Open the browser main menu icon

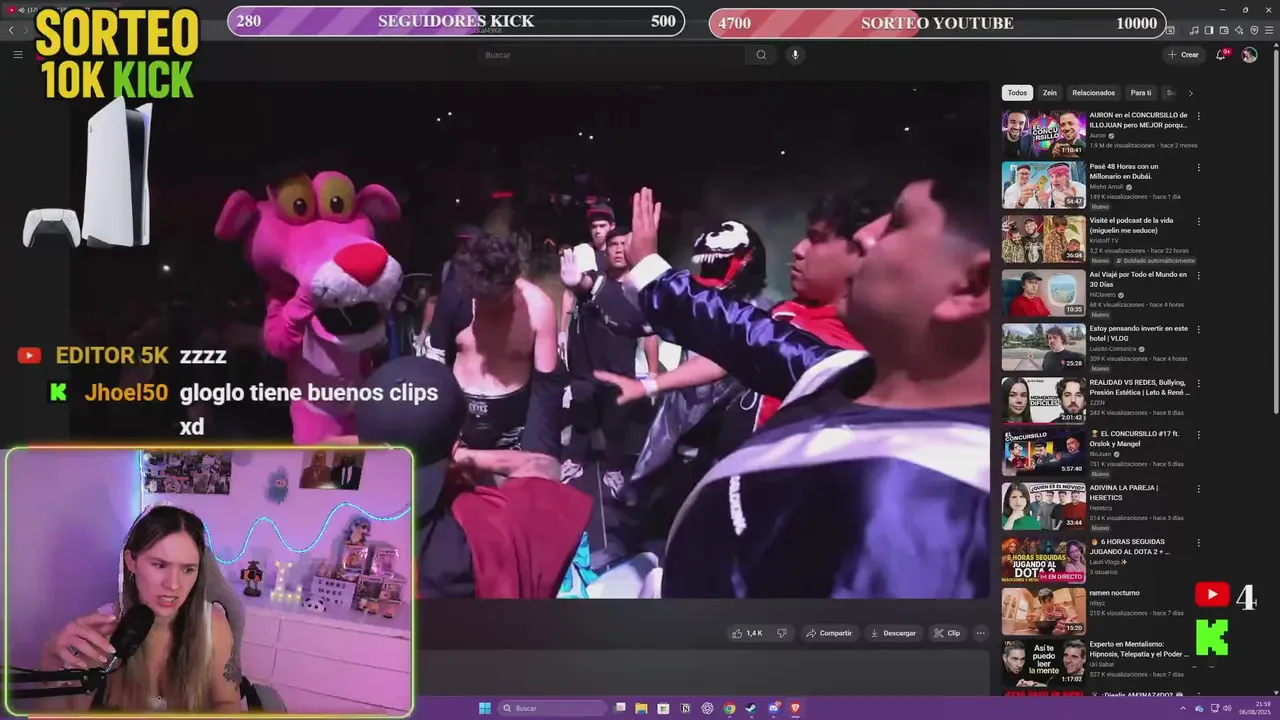[1269, 30]
